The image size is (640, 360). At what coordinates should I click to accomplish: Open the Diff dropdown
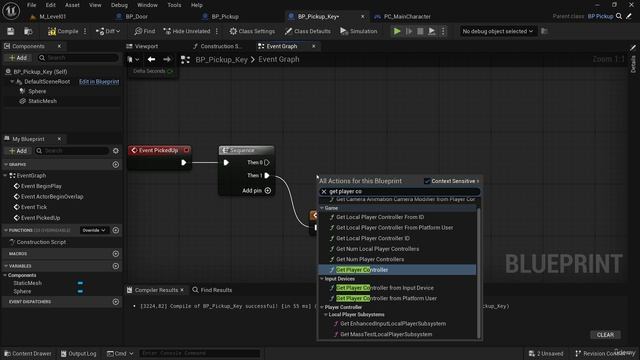(108, 31)
